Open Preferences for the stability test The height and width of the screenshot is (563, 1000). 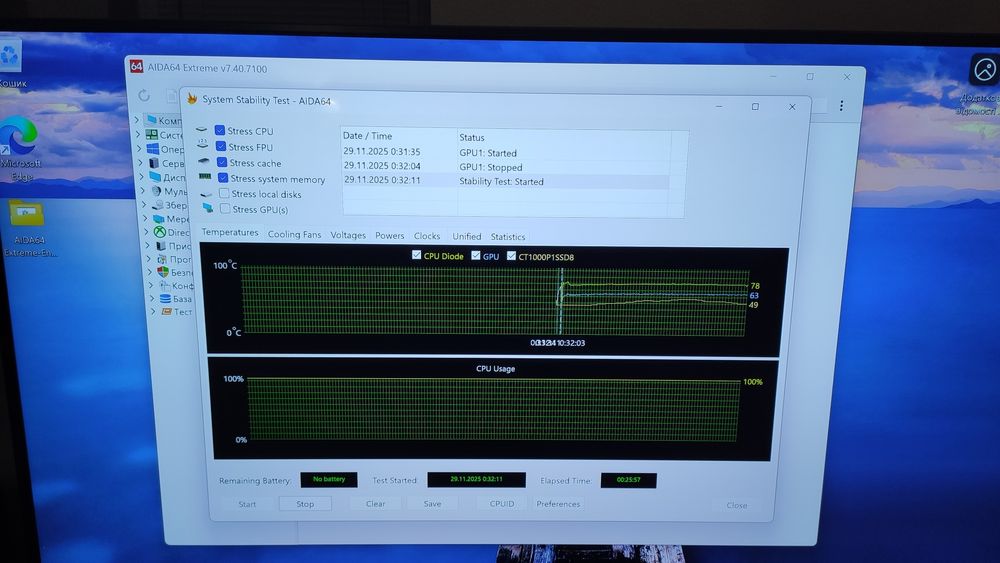pyautogui.click(x=558, y=504)
